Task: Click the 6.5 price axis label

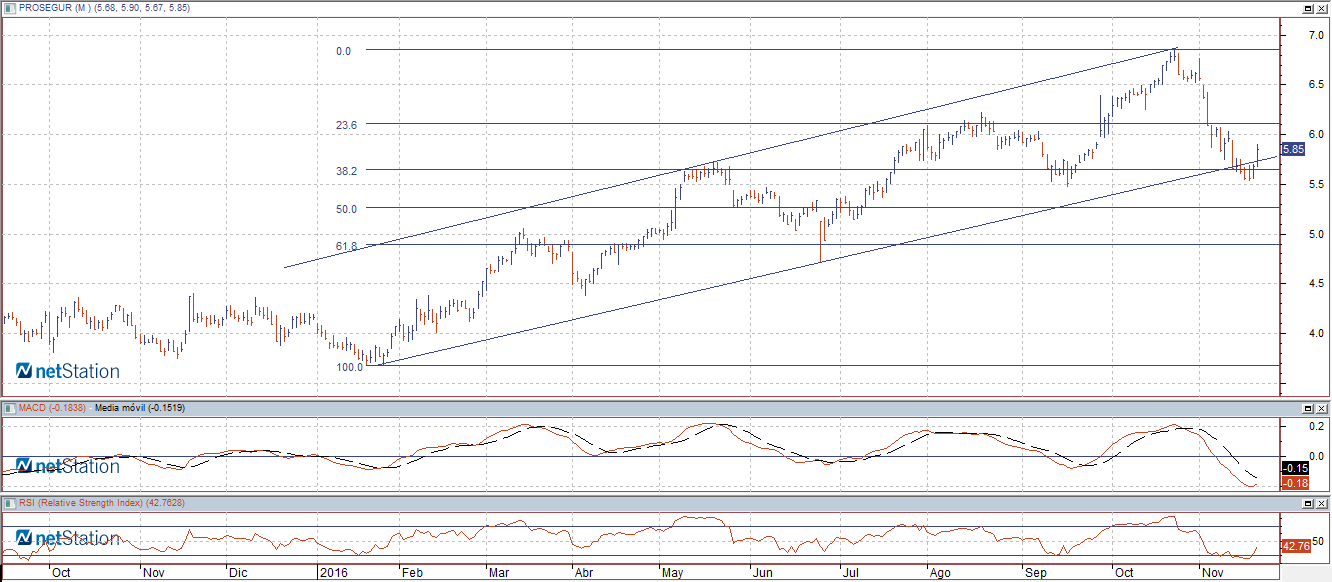Action: tap(1316, 85)
